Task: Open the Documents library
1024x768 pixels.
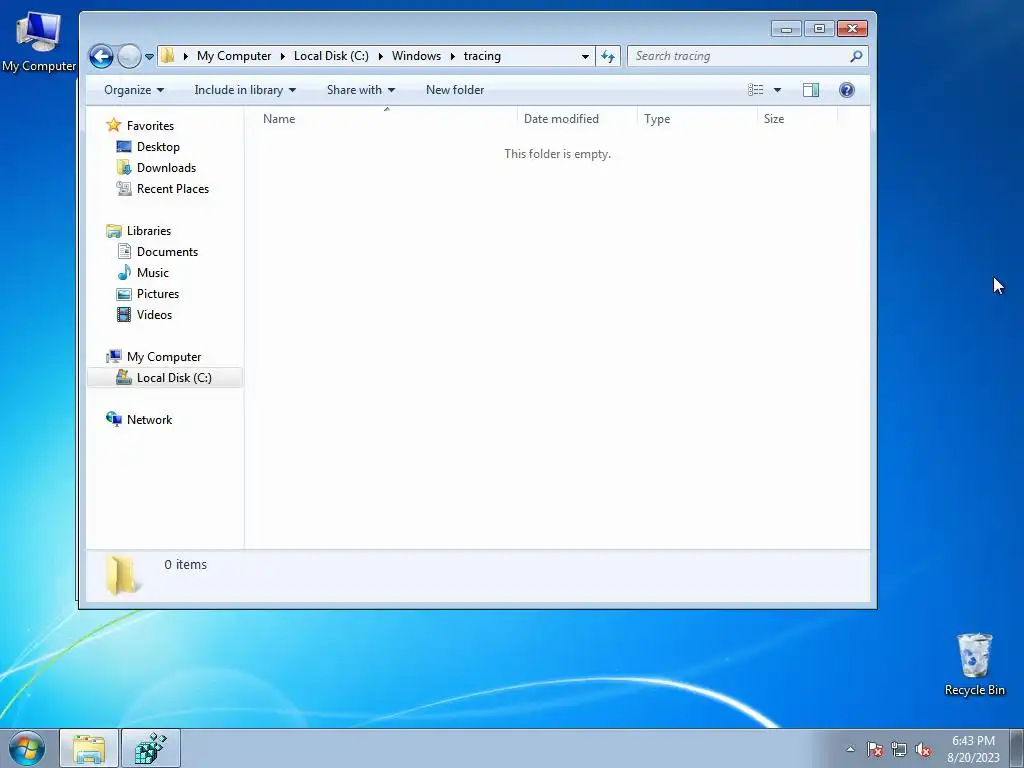Action: (x=167, y=251)
